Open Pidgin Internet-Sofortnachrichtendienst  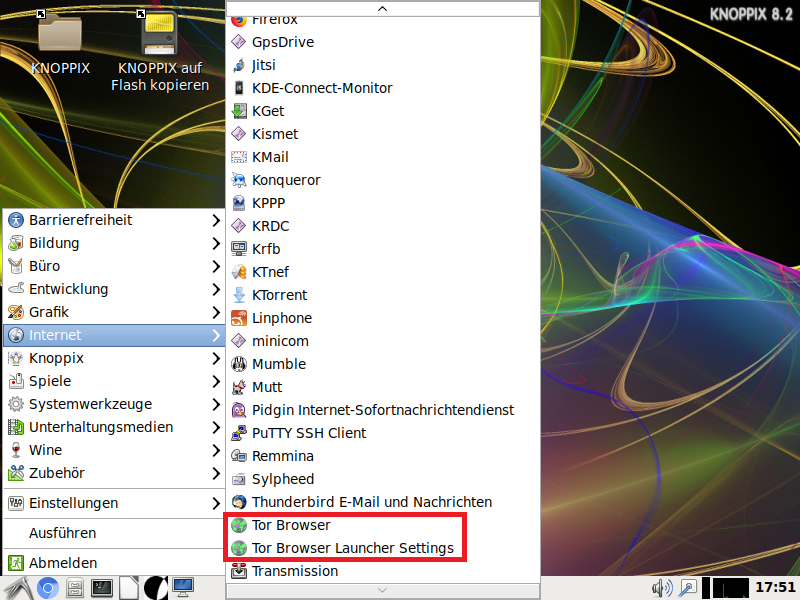point(383,410)
